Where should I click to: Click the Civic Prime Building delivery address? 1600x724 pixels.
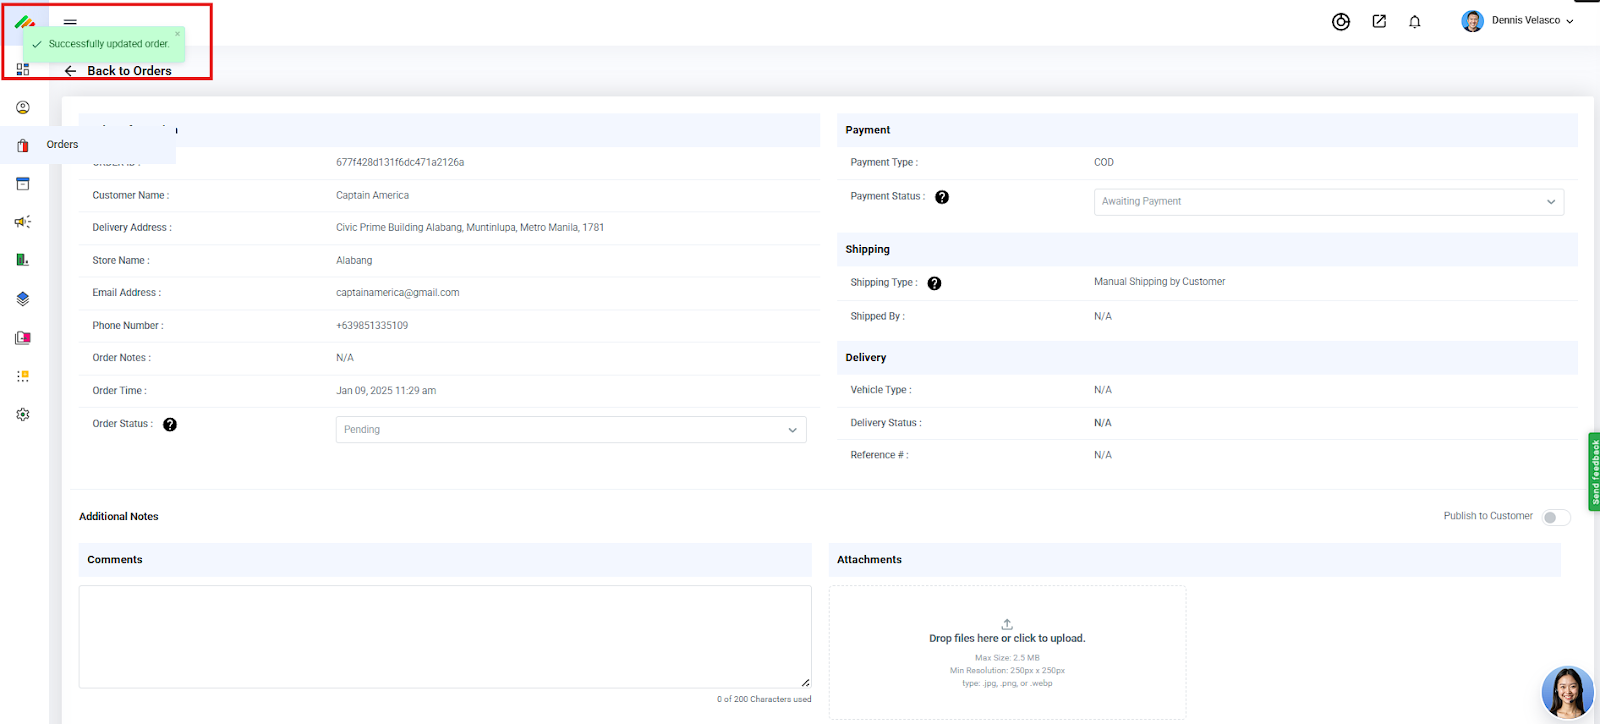click(x=470, y=228)
